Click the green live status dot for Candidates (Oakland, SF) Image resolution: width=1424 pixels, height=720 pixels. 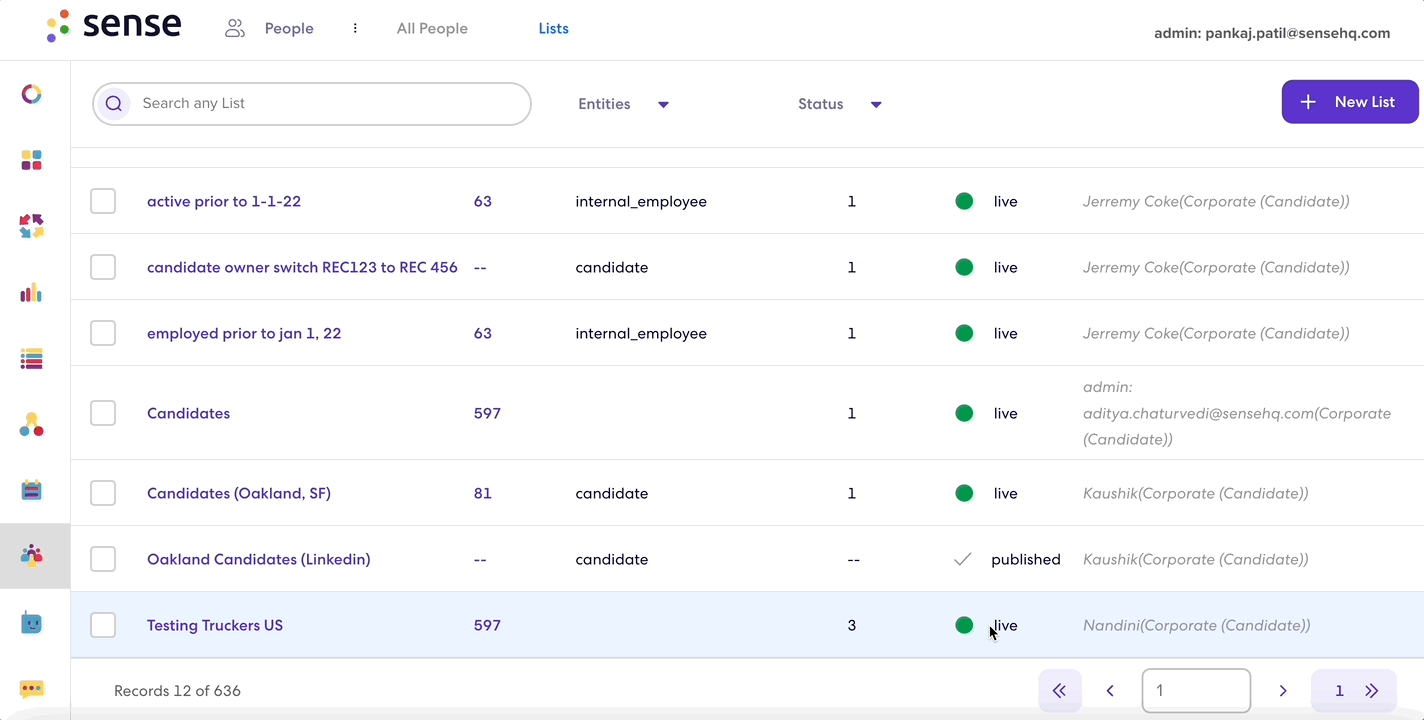click(x=964, y=493)
